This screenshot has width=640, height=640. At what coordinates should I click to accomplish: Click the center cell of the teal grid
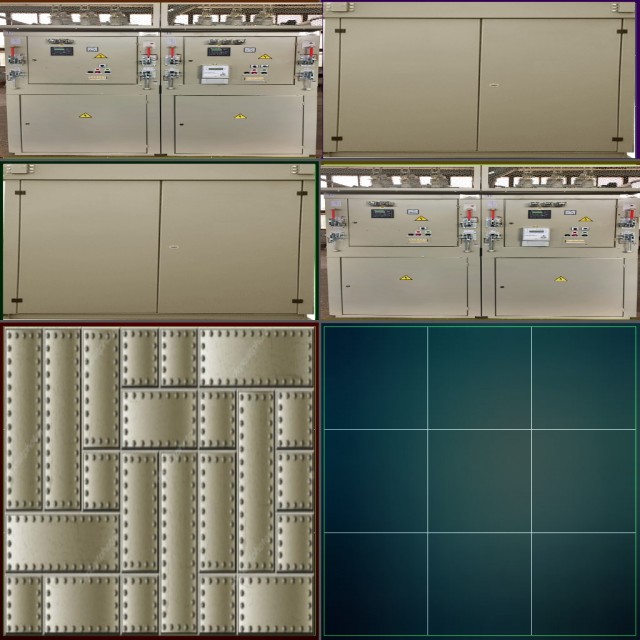[x=480, y=481]
